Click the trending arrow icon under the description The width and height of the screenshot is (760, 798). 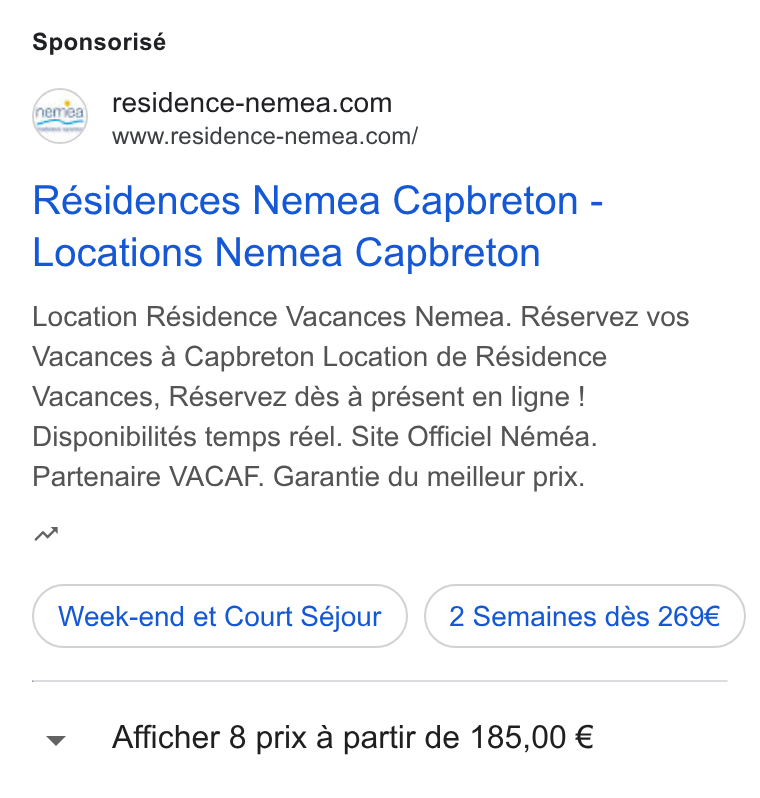[46, 534]
